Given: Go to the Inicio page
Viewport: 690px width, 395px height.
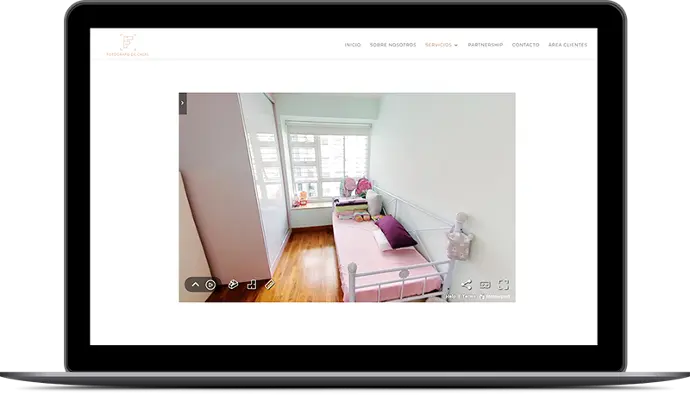Looking at the screenshot, I should pos(352,45).
